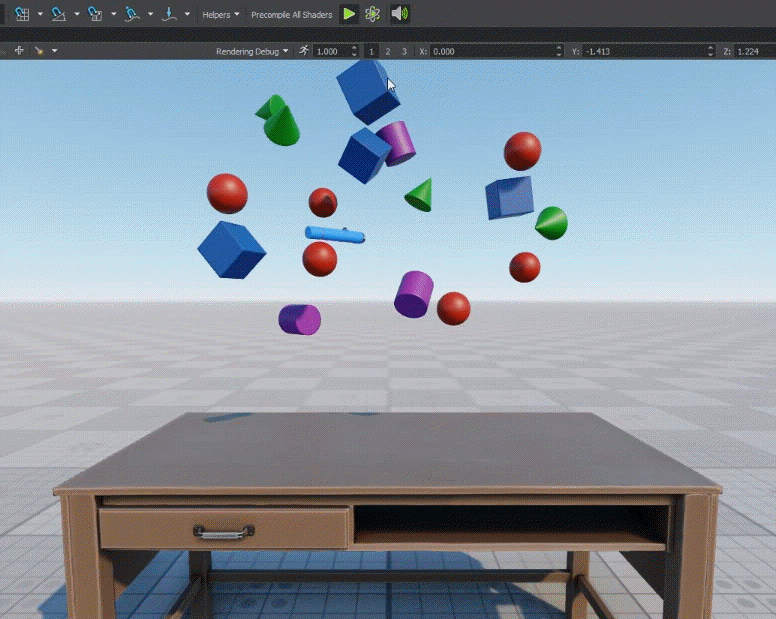Open the grid snap options dropdown arrow

(40, 14)
